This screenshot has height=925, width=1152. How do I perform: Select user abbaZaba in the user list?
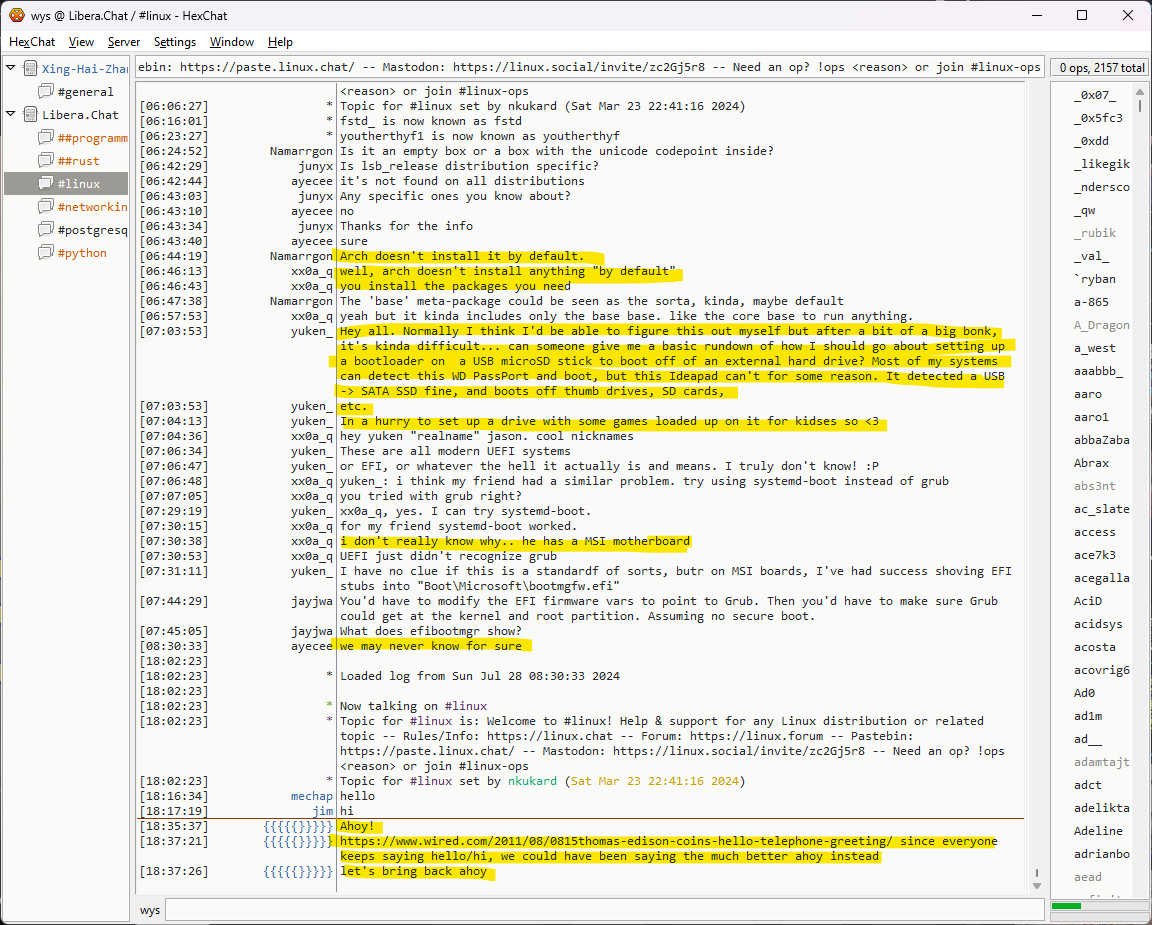1101,440
